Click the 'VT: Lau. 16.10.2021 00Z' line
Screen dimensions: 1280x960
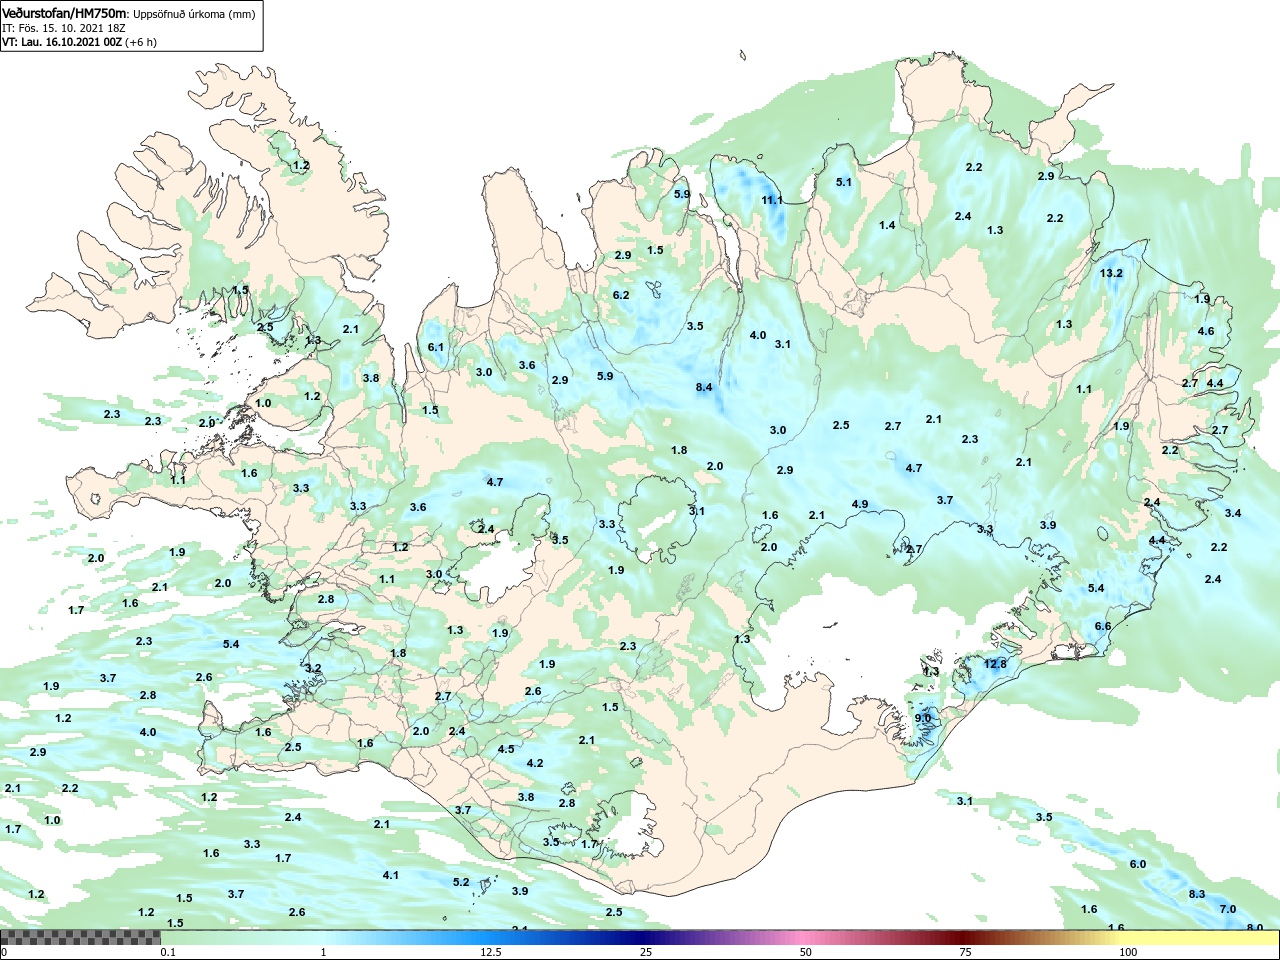(62, 42)
